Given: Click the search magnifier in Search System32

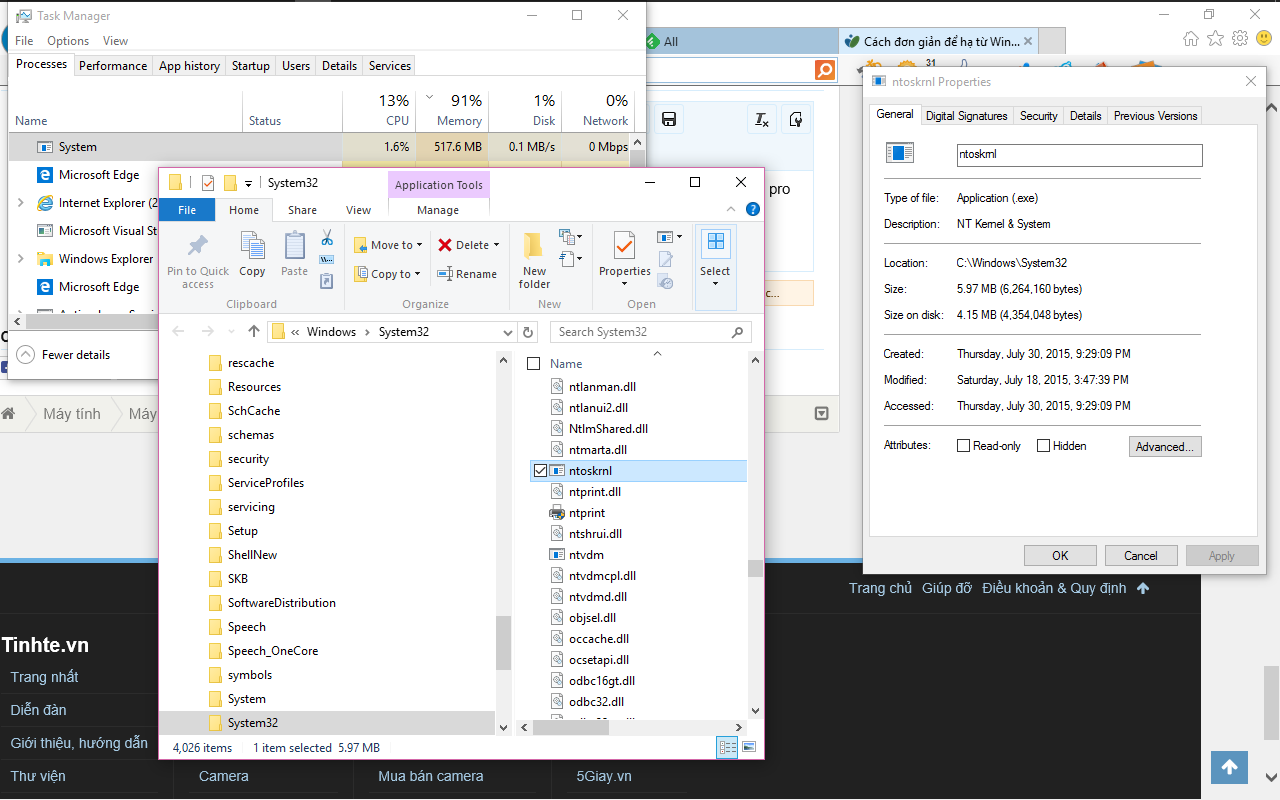Looking at the screenshot, I should click(738, 332).
